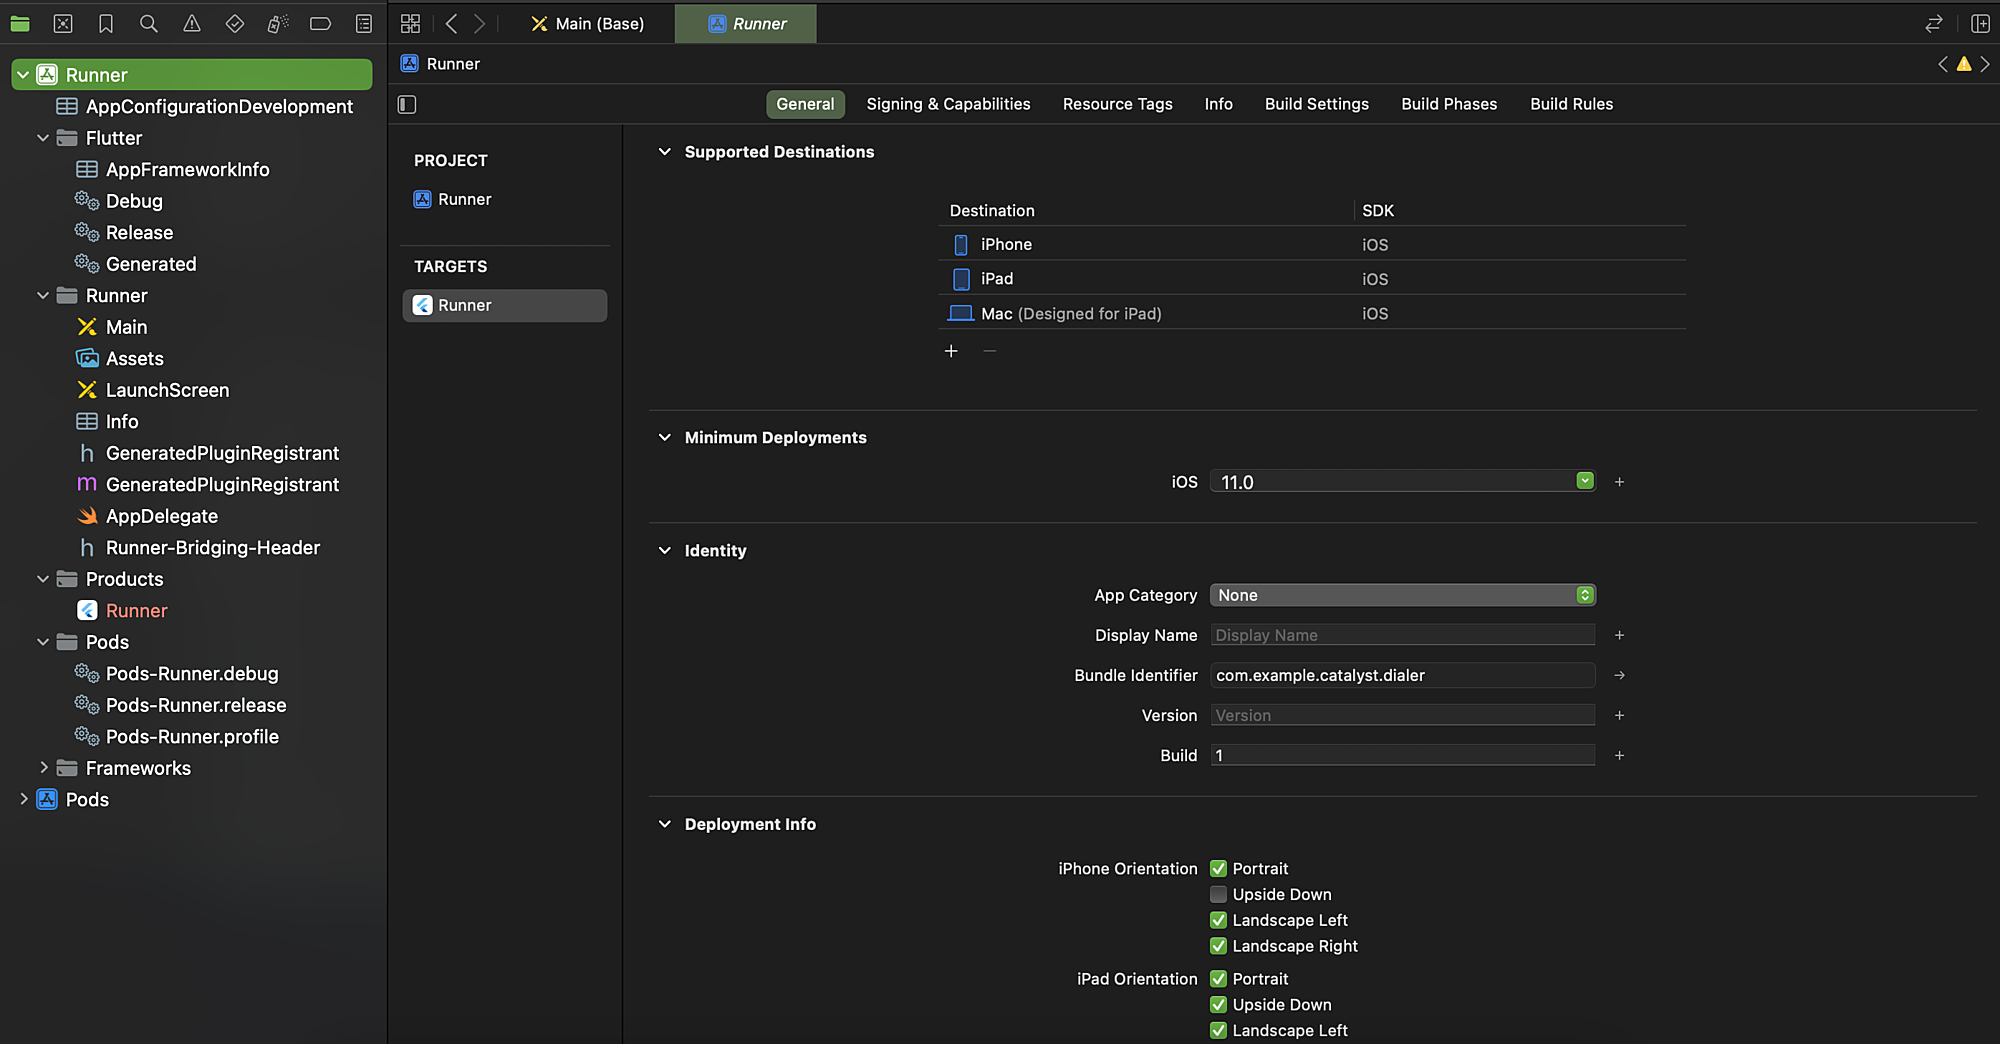Select Pods-Runner.debug config file
This screenshot has width=2000, height=1044.
[x=191, y=674]
